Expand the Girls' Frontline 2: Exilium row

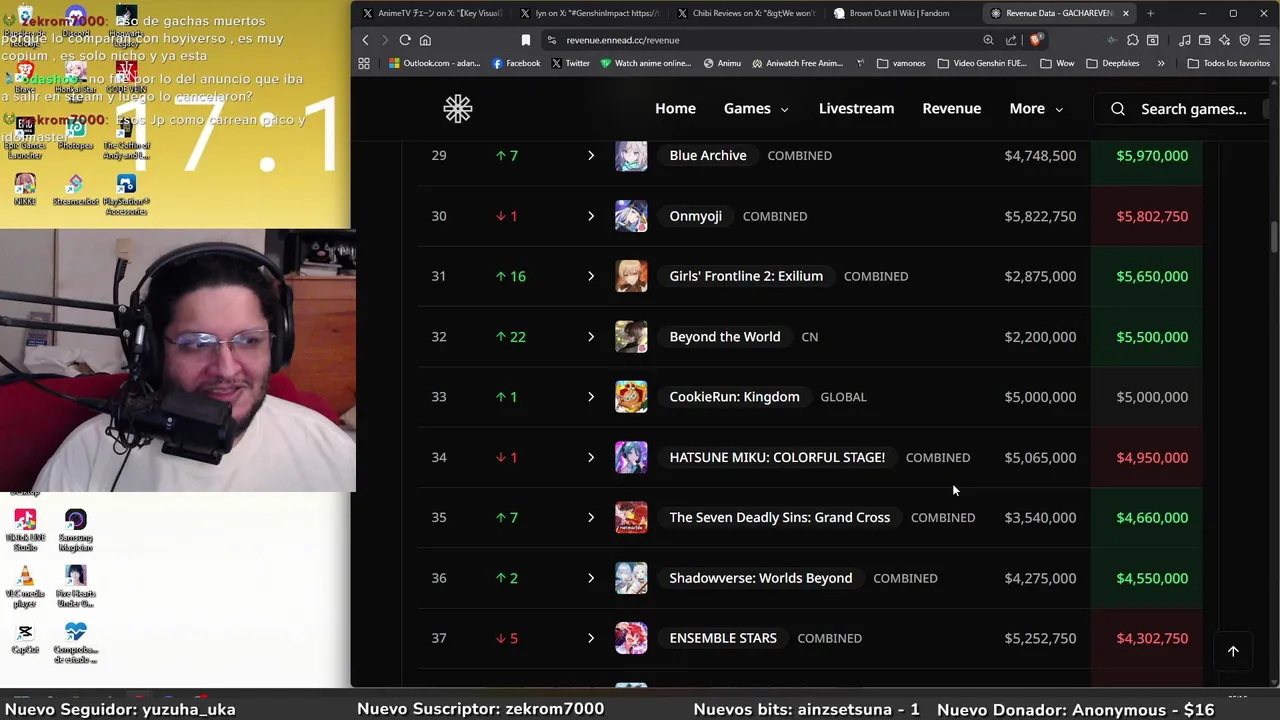pos(591,276)
